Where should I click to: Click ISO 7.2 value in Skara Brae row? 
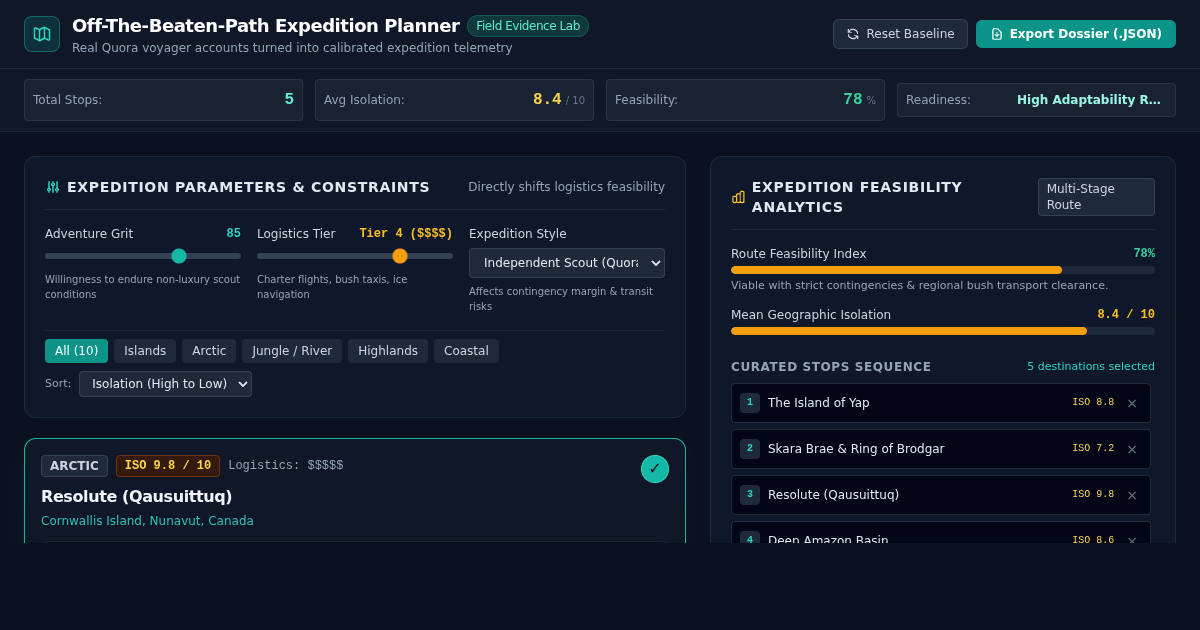coord(1093,449)
